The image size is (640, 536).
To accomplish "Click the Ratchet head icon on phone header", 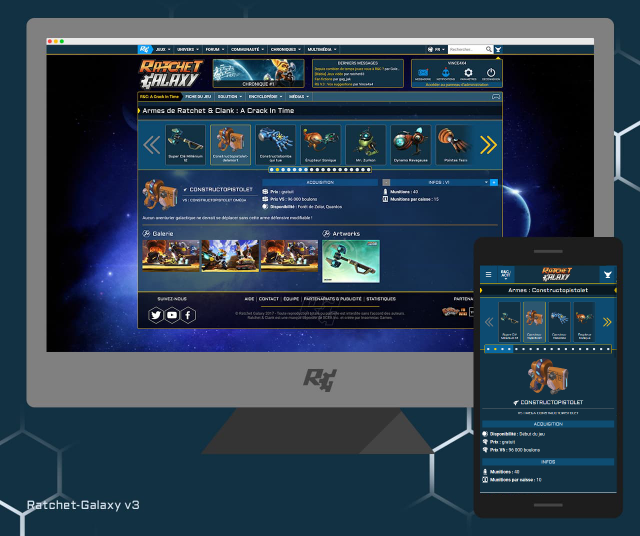I will (608, 274).
